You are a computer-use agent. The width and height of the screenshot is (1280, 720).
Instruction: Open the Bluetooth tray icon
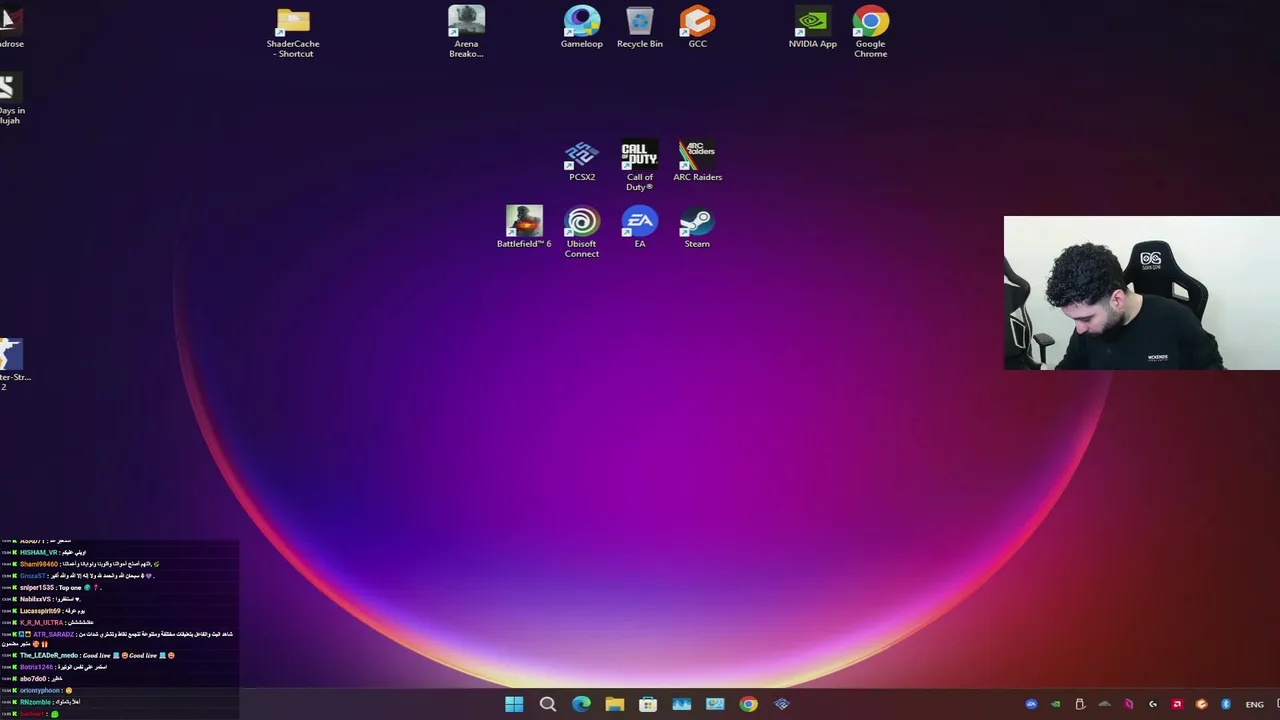1226,704
